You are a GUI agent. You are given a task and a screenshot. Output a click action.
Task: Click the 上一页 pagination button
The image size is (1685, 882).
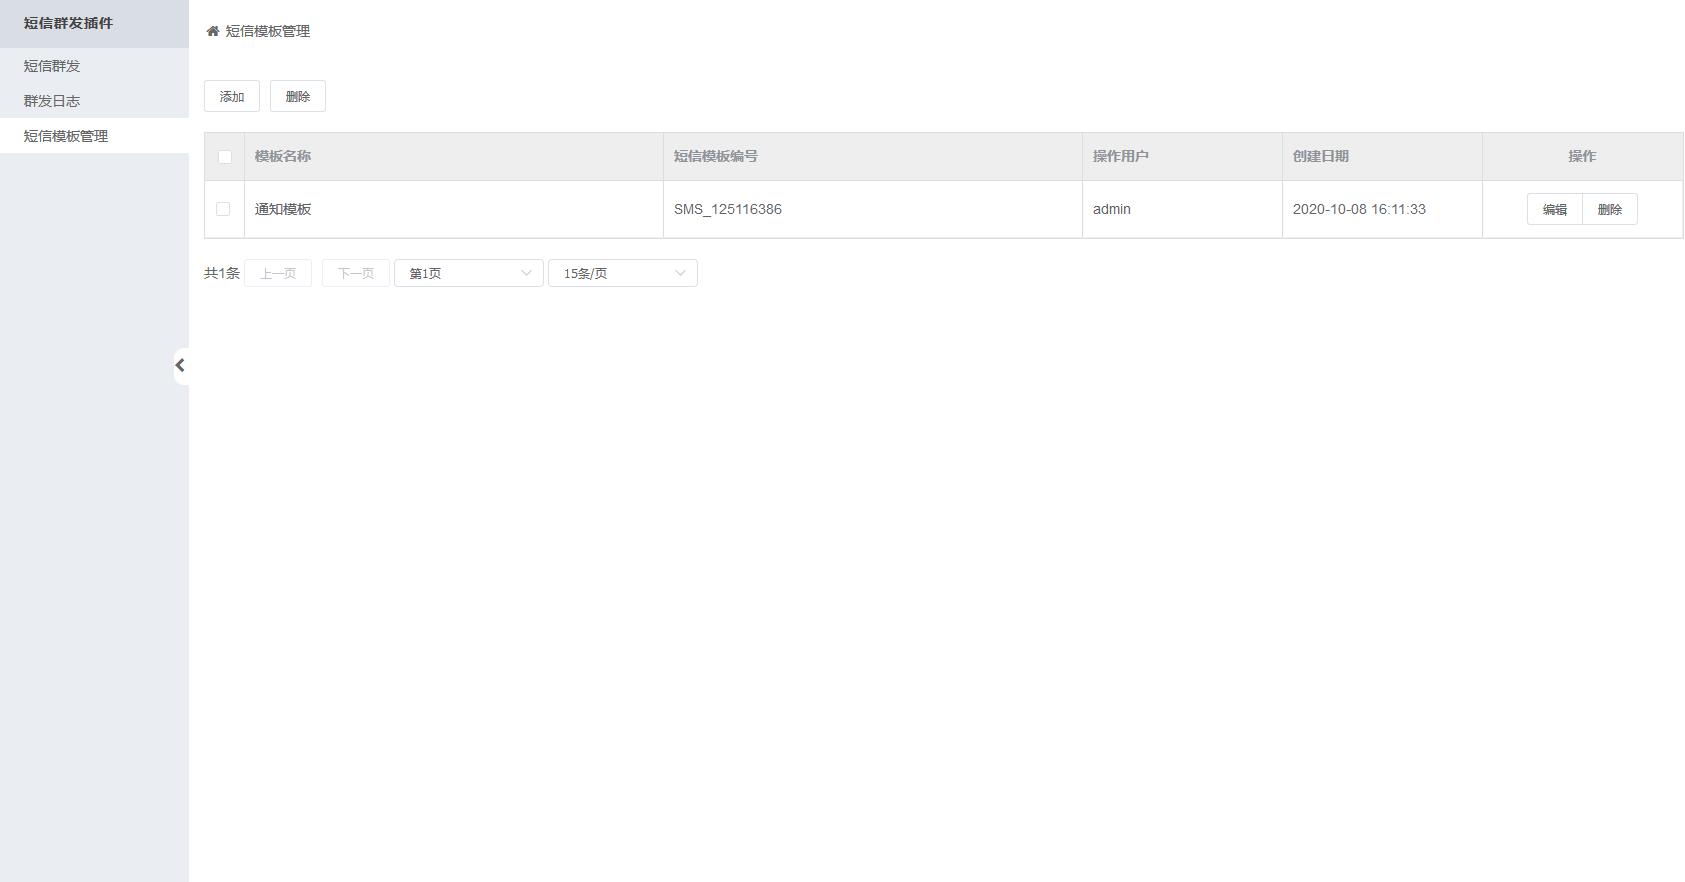coord(278,273)
